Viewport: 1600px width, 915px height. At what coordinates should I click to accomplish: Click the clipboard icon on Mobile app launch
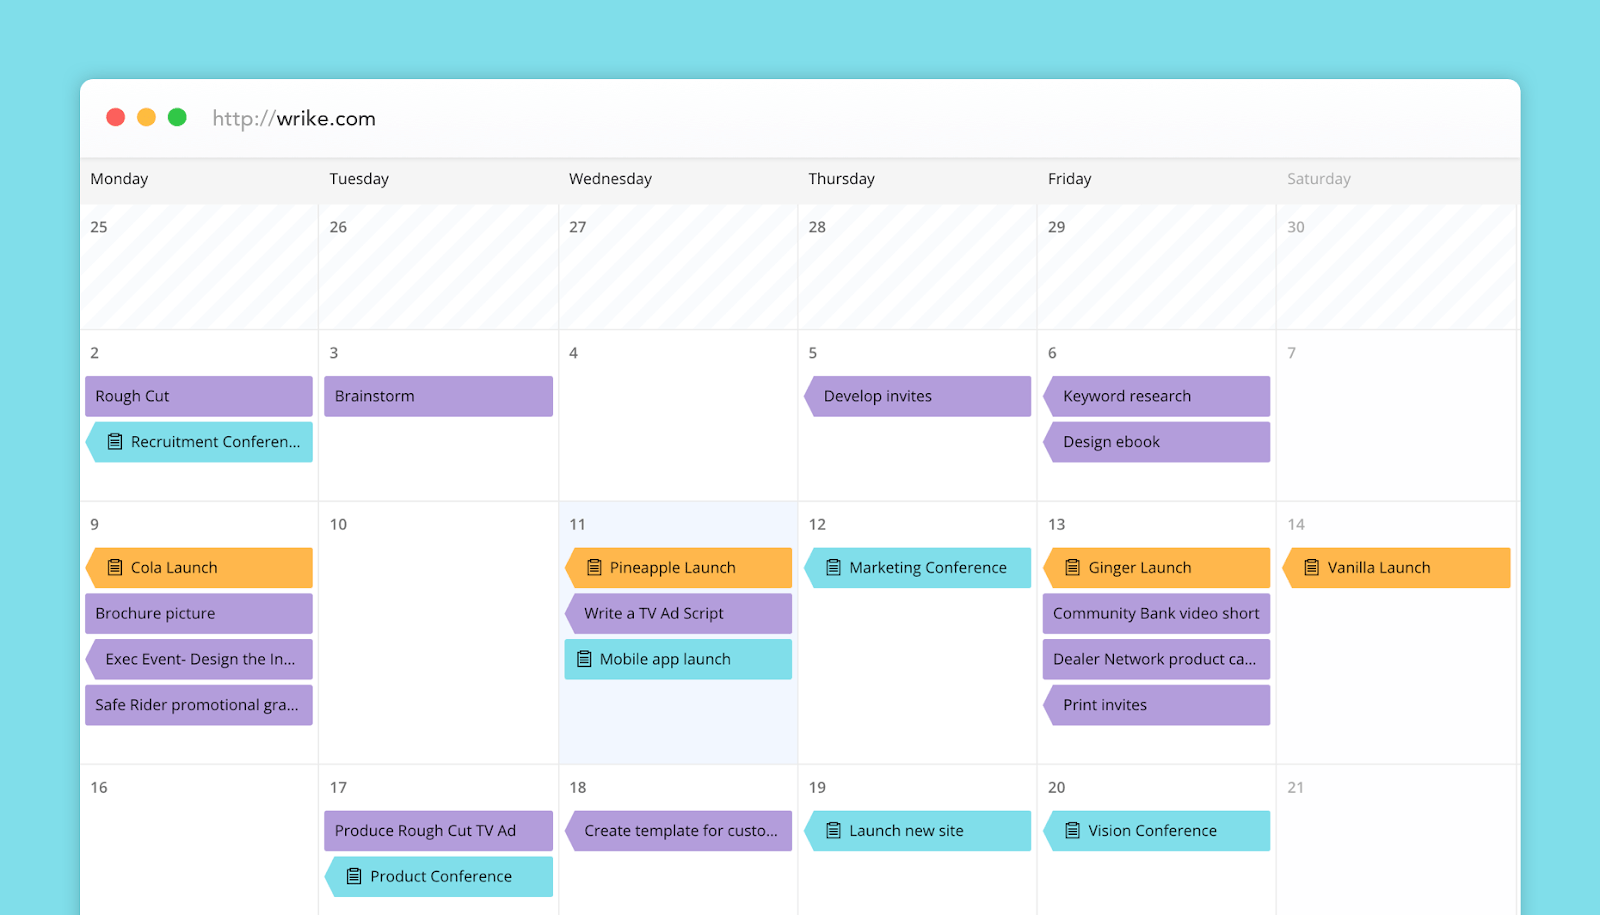[585, 659]
